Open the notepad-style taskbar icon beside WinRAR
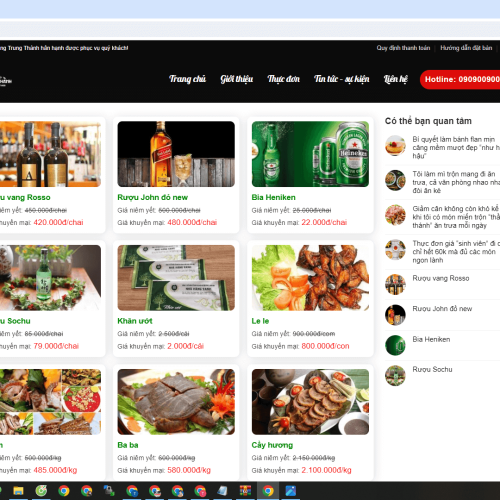 point(222,491)
